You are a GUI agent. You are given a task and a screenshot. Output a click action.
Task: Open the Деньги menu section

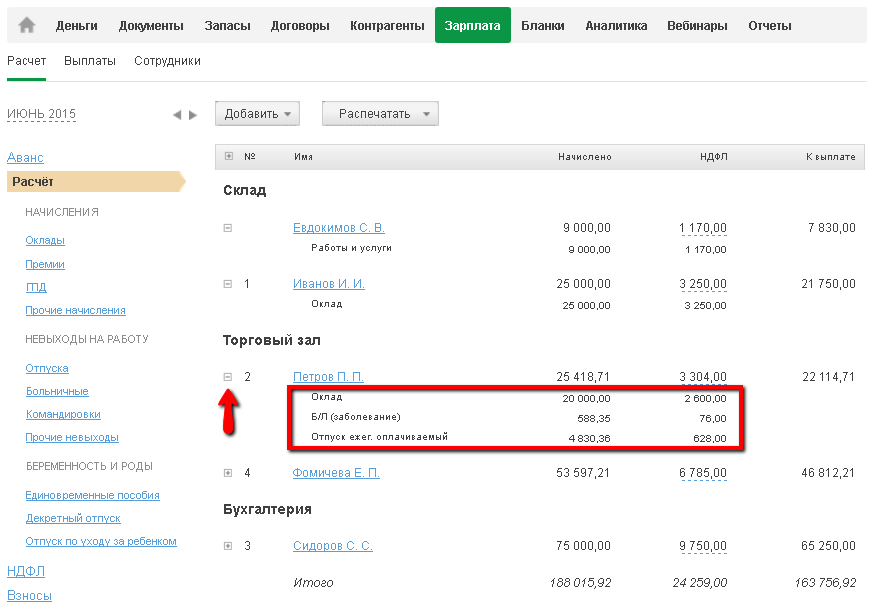pos(77,26)
